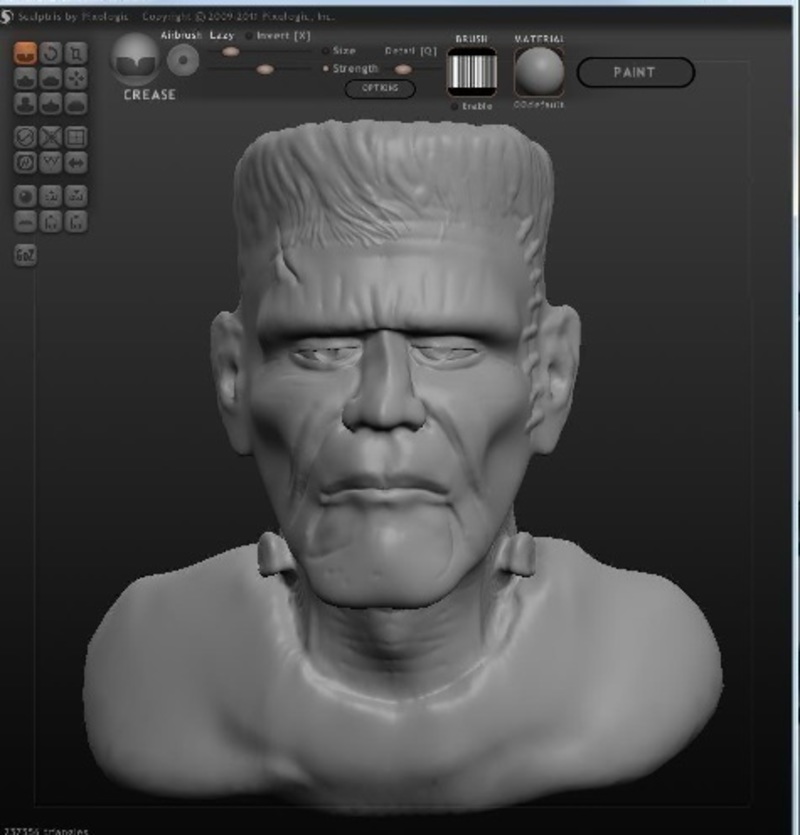800x835 pixels.
Task: Toggle the Size pressure dot
Action: point(325,51)
